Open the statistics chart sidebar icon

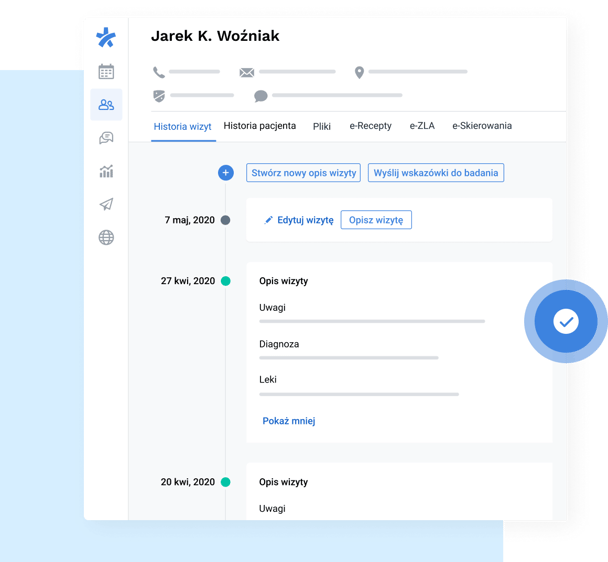pos(106,171)
